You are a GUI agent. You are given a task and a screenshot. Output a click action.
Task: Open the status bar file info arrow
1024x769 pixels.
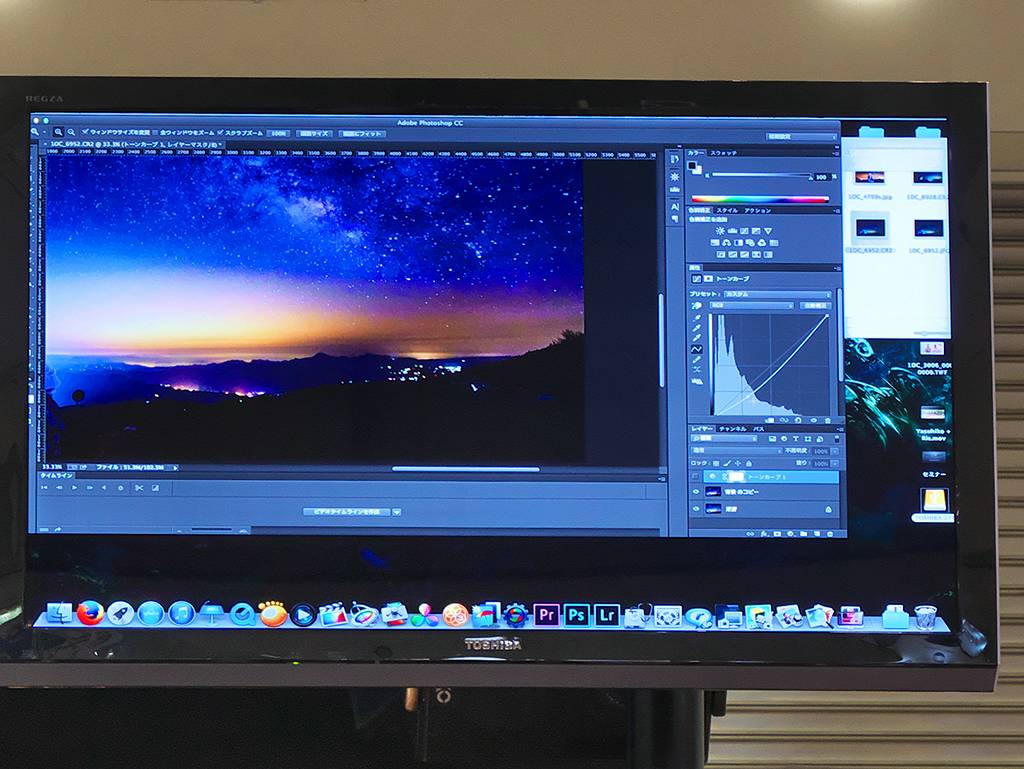pos(175,467)
